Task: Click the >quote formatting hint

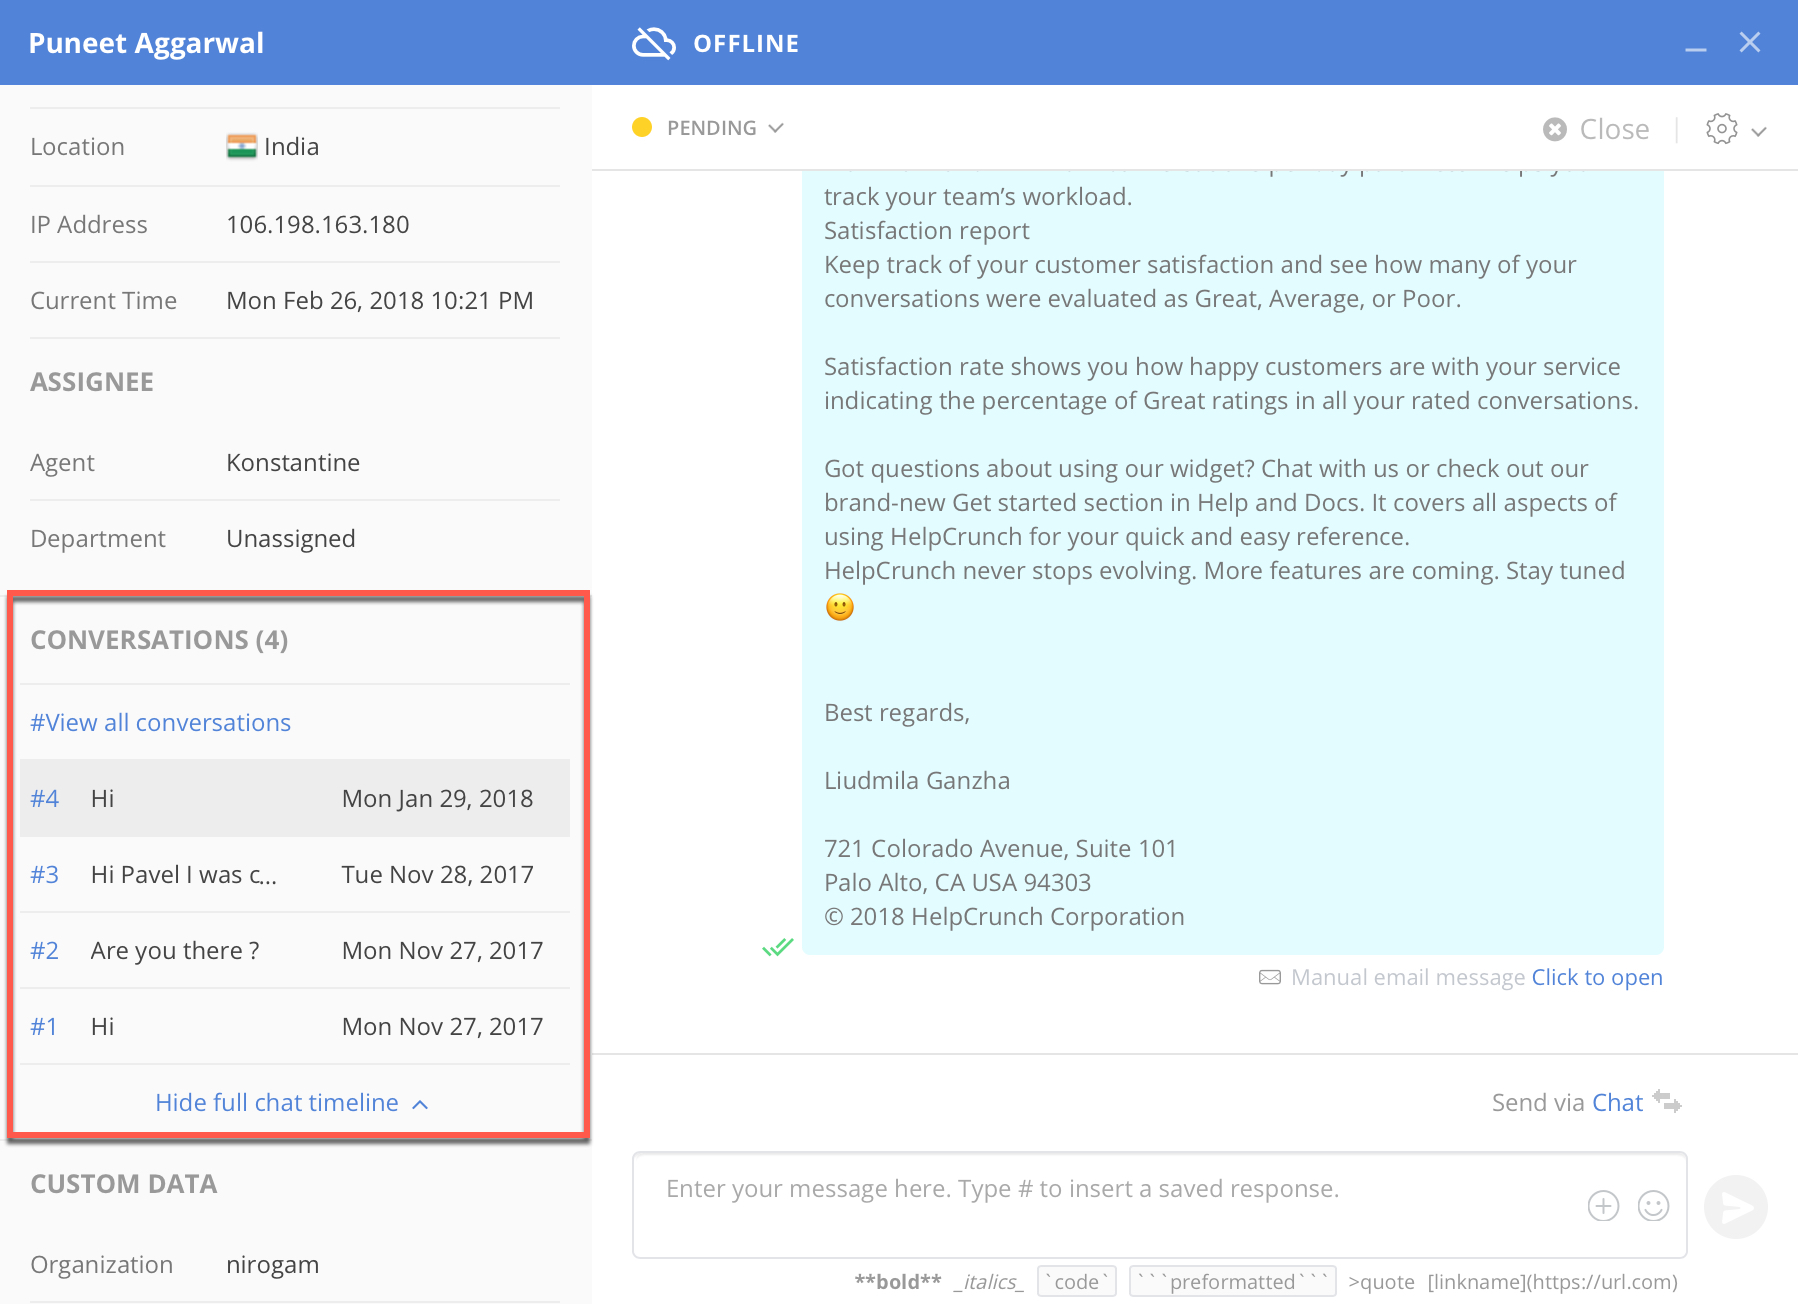Action: coord(1381,1281)
